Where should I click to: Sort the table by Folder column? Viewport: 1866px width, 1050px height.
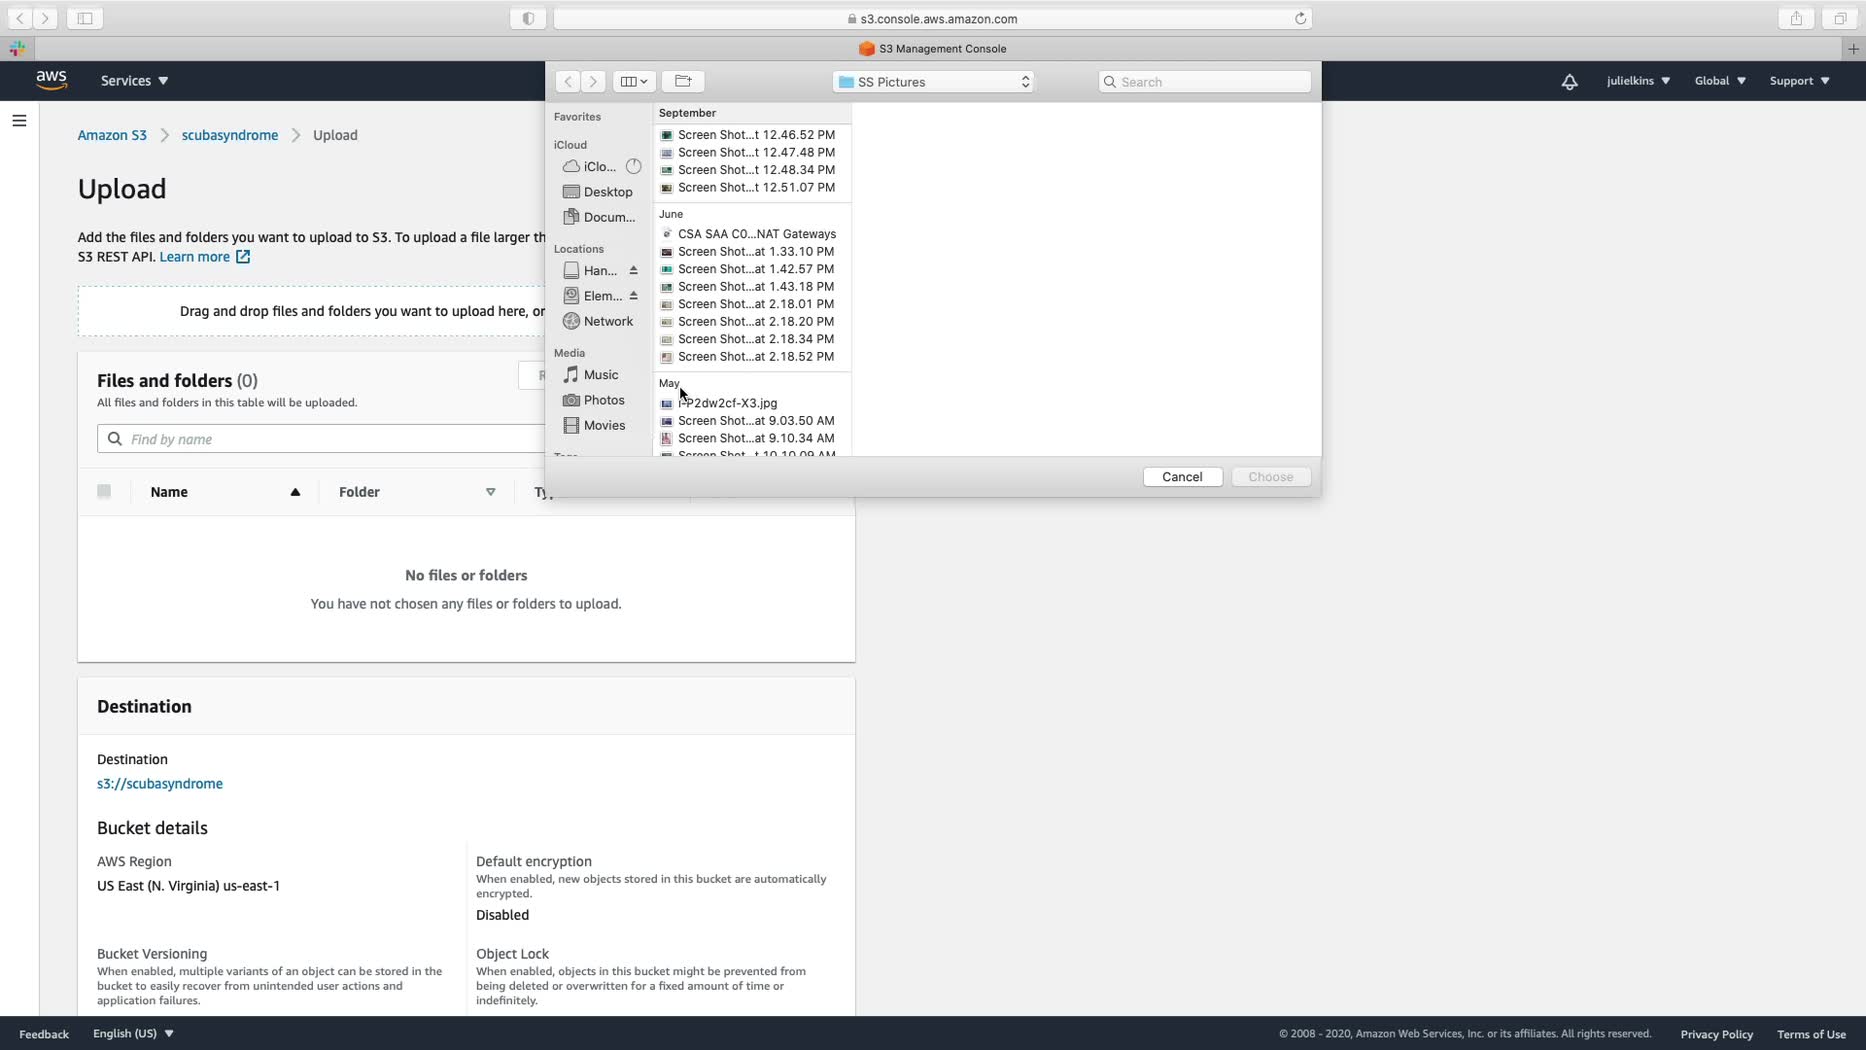(417, 492)
